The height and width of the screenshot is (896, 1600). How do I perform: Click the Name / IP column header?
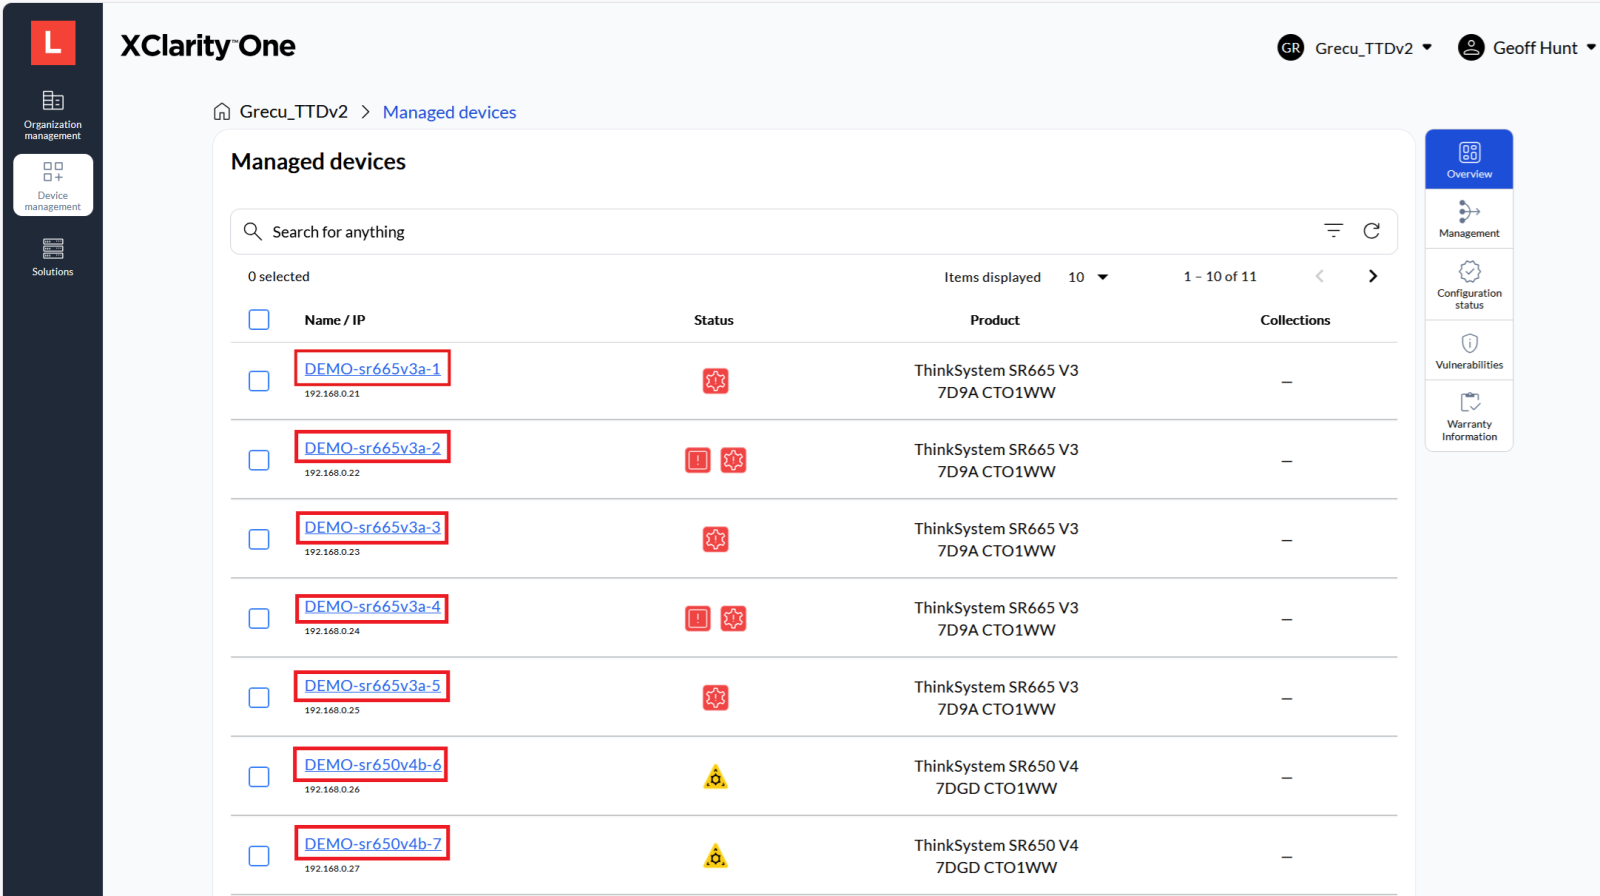click(335, 320)
